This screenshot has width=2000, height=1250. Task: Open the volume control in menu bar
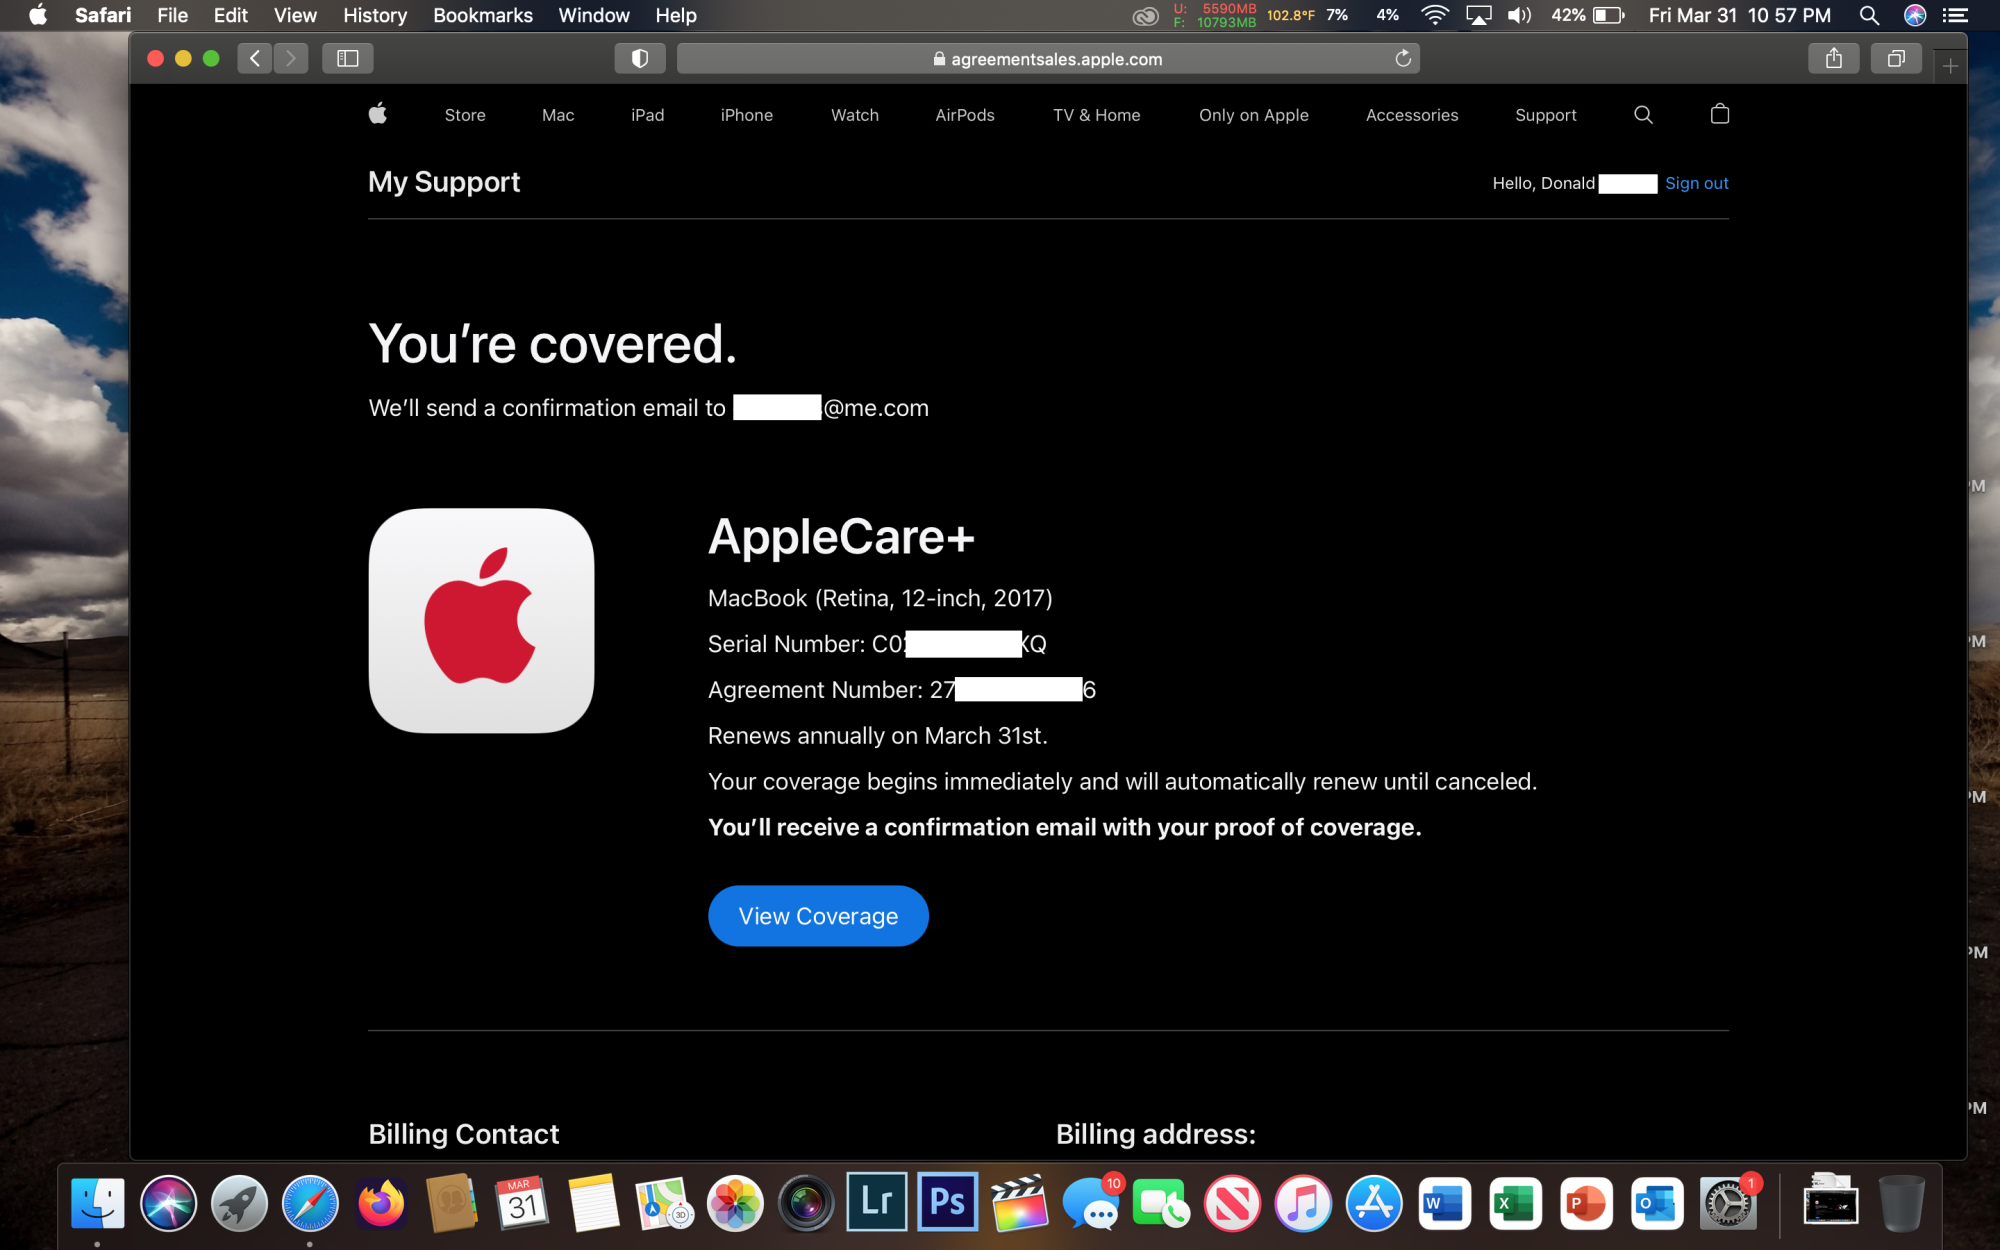(1519, 15)
